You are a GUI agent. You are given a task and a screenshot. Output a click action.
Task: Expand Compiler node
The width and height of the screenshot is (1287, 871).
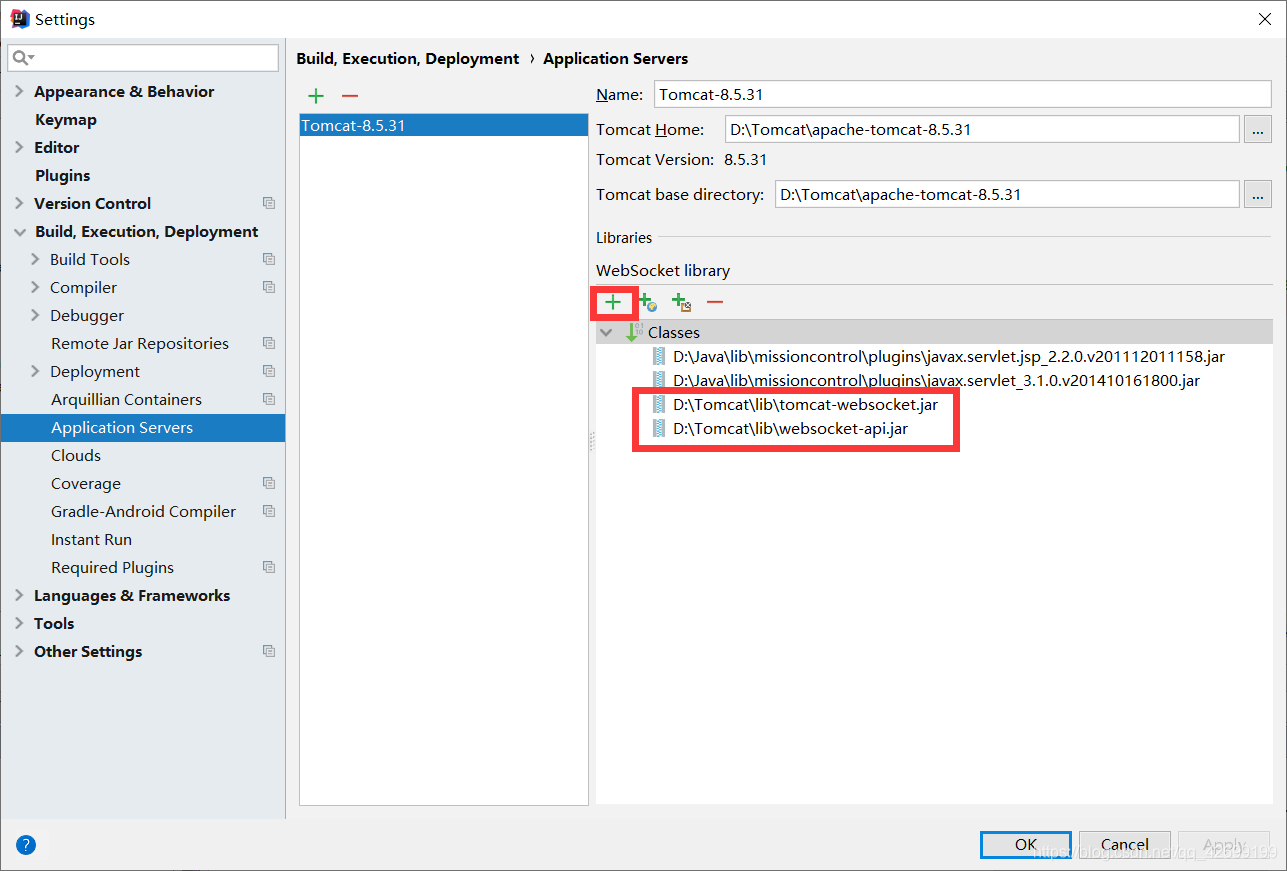[36, 287]
